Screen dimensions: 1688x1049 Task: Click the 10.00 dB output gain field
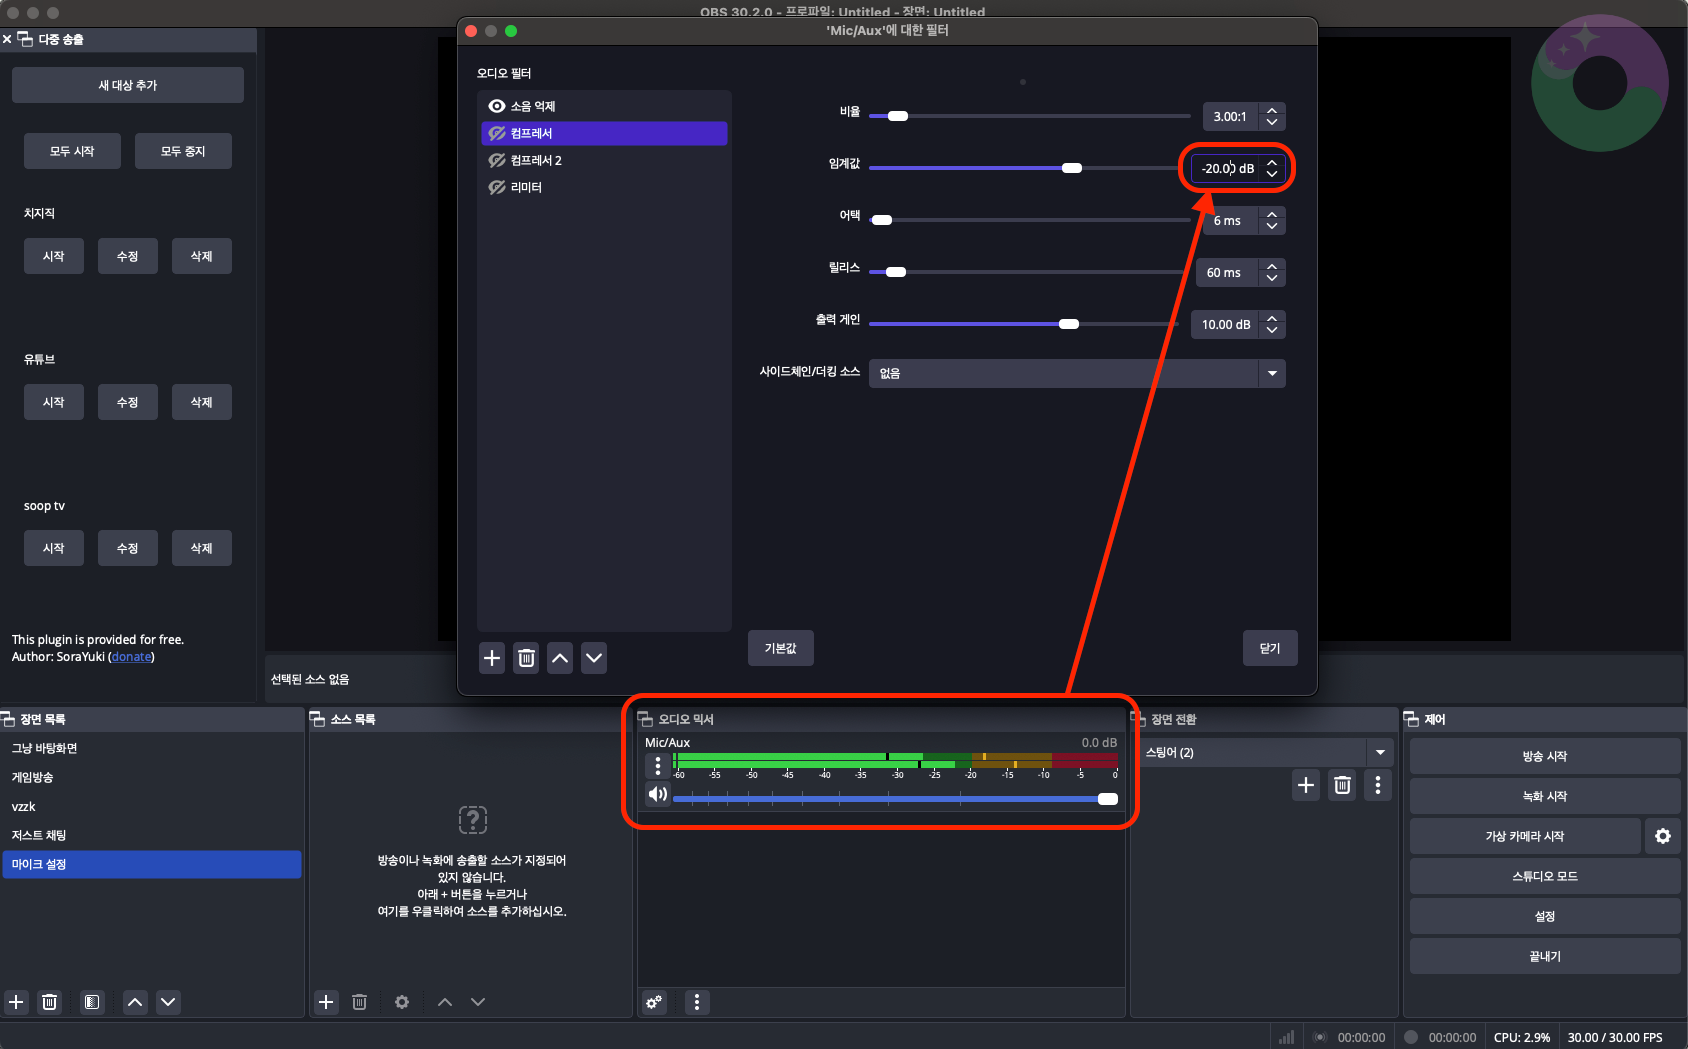pyautogui.click(x=1226, y=324)
